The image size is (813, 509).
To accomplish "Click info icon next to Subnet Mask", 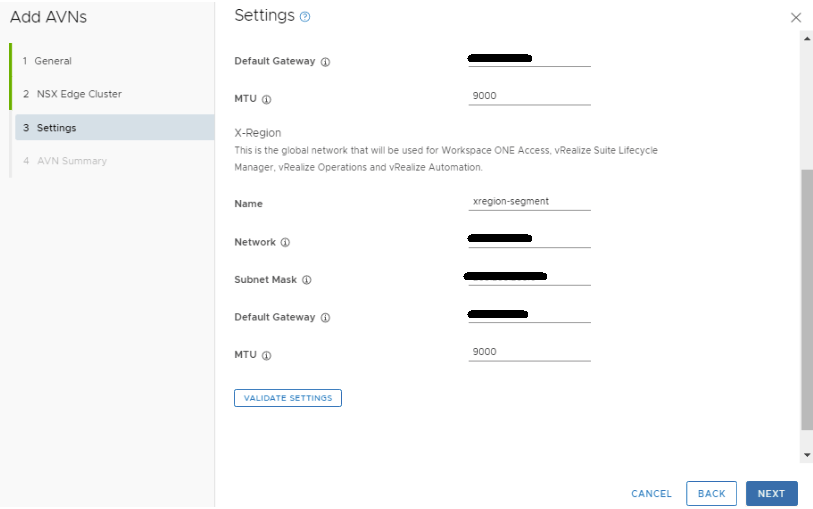I will (307, 280).
